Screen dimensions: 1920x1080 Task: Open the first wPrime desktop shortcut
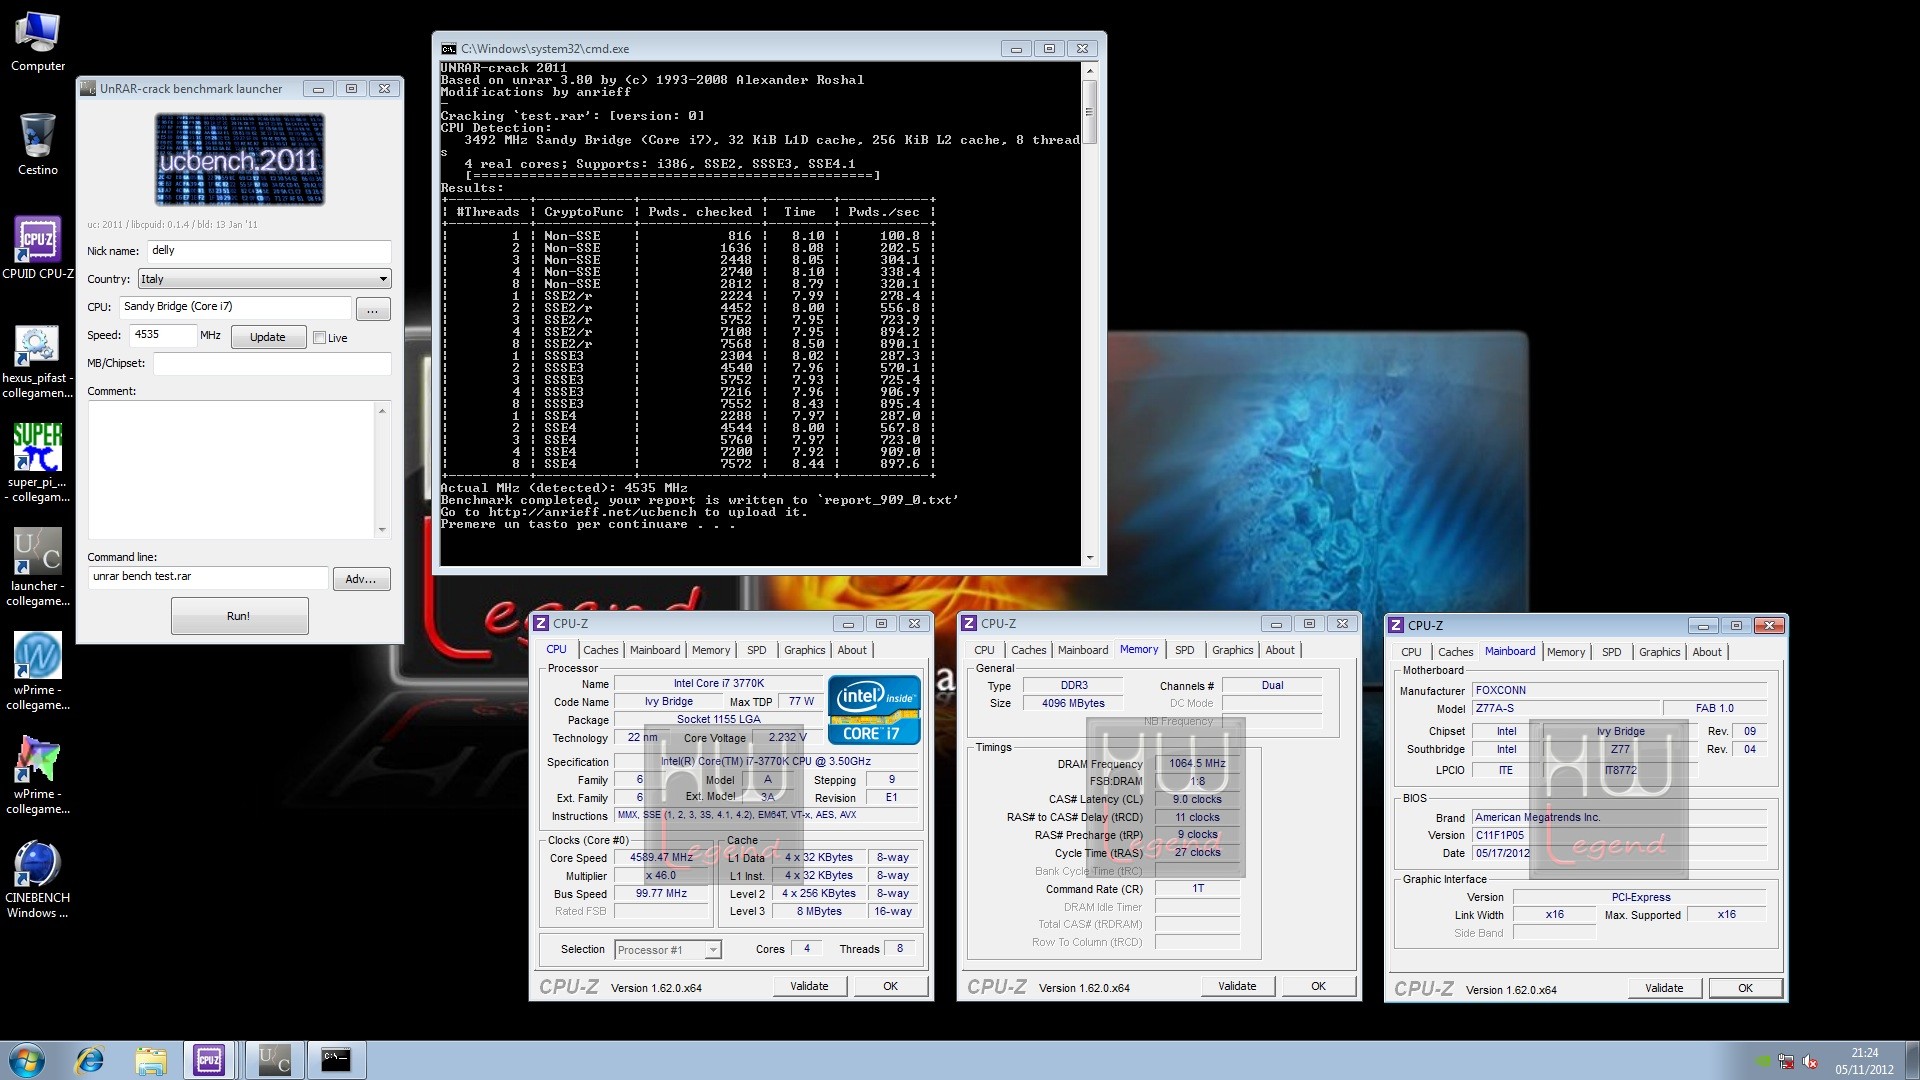click(37, 670)
